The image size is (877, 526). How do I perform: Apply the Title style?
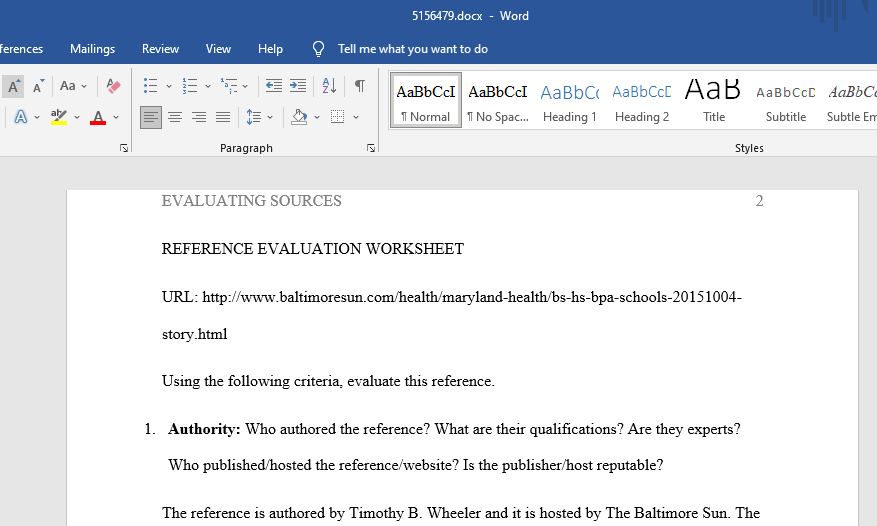714,101
